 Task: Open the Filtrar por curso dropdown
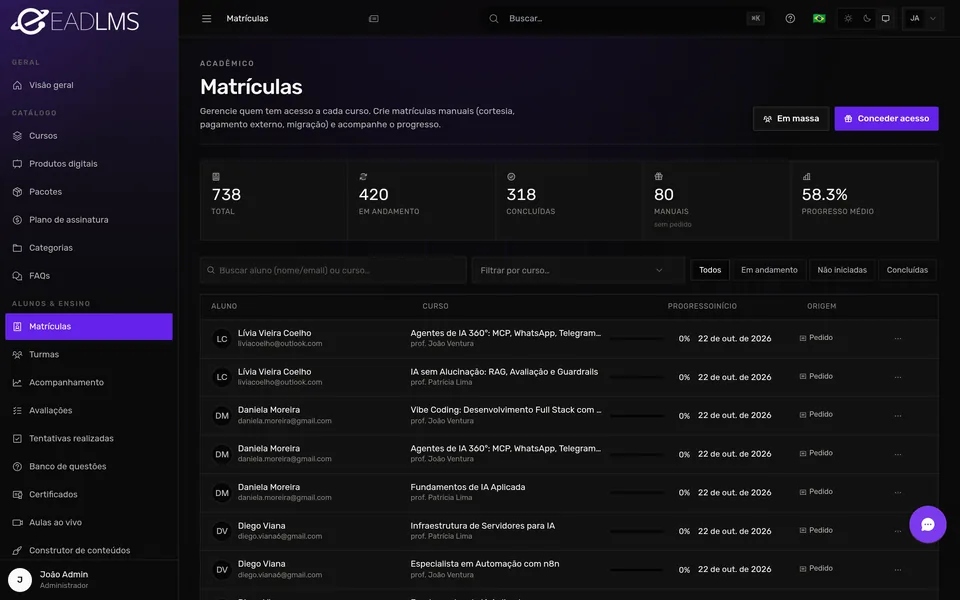577,270
